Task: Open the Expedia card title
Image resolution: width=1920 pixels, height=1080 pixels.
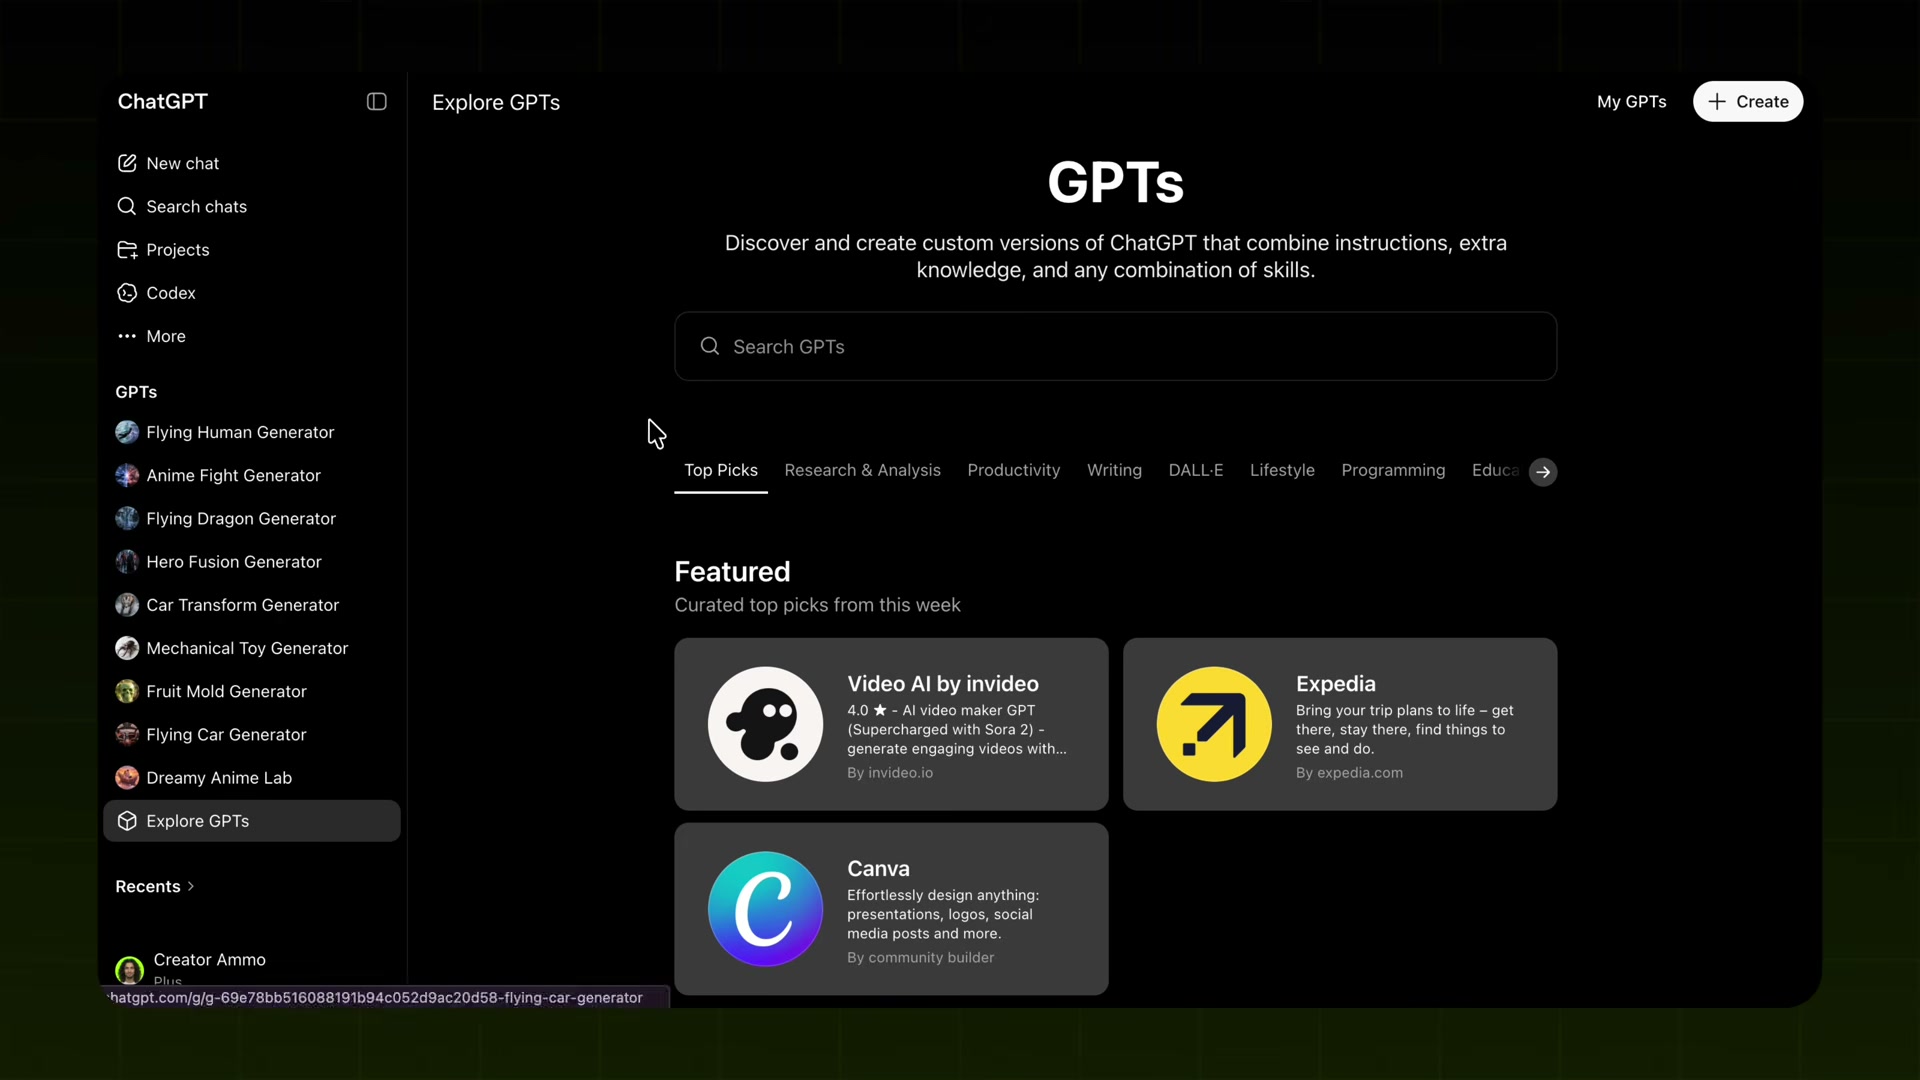Action: pos(1336,684)
